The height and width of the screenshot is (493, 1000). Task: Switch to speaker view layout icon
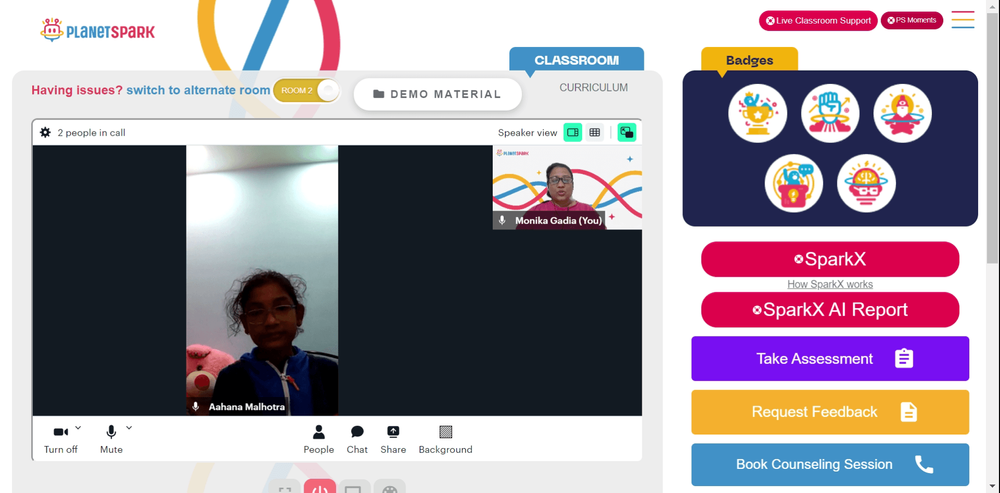(x=573, y=133)
